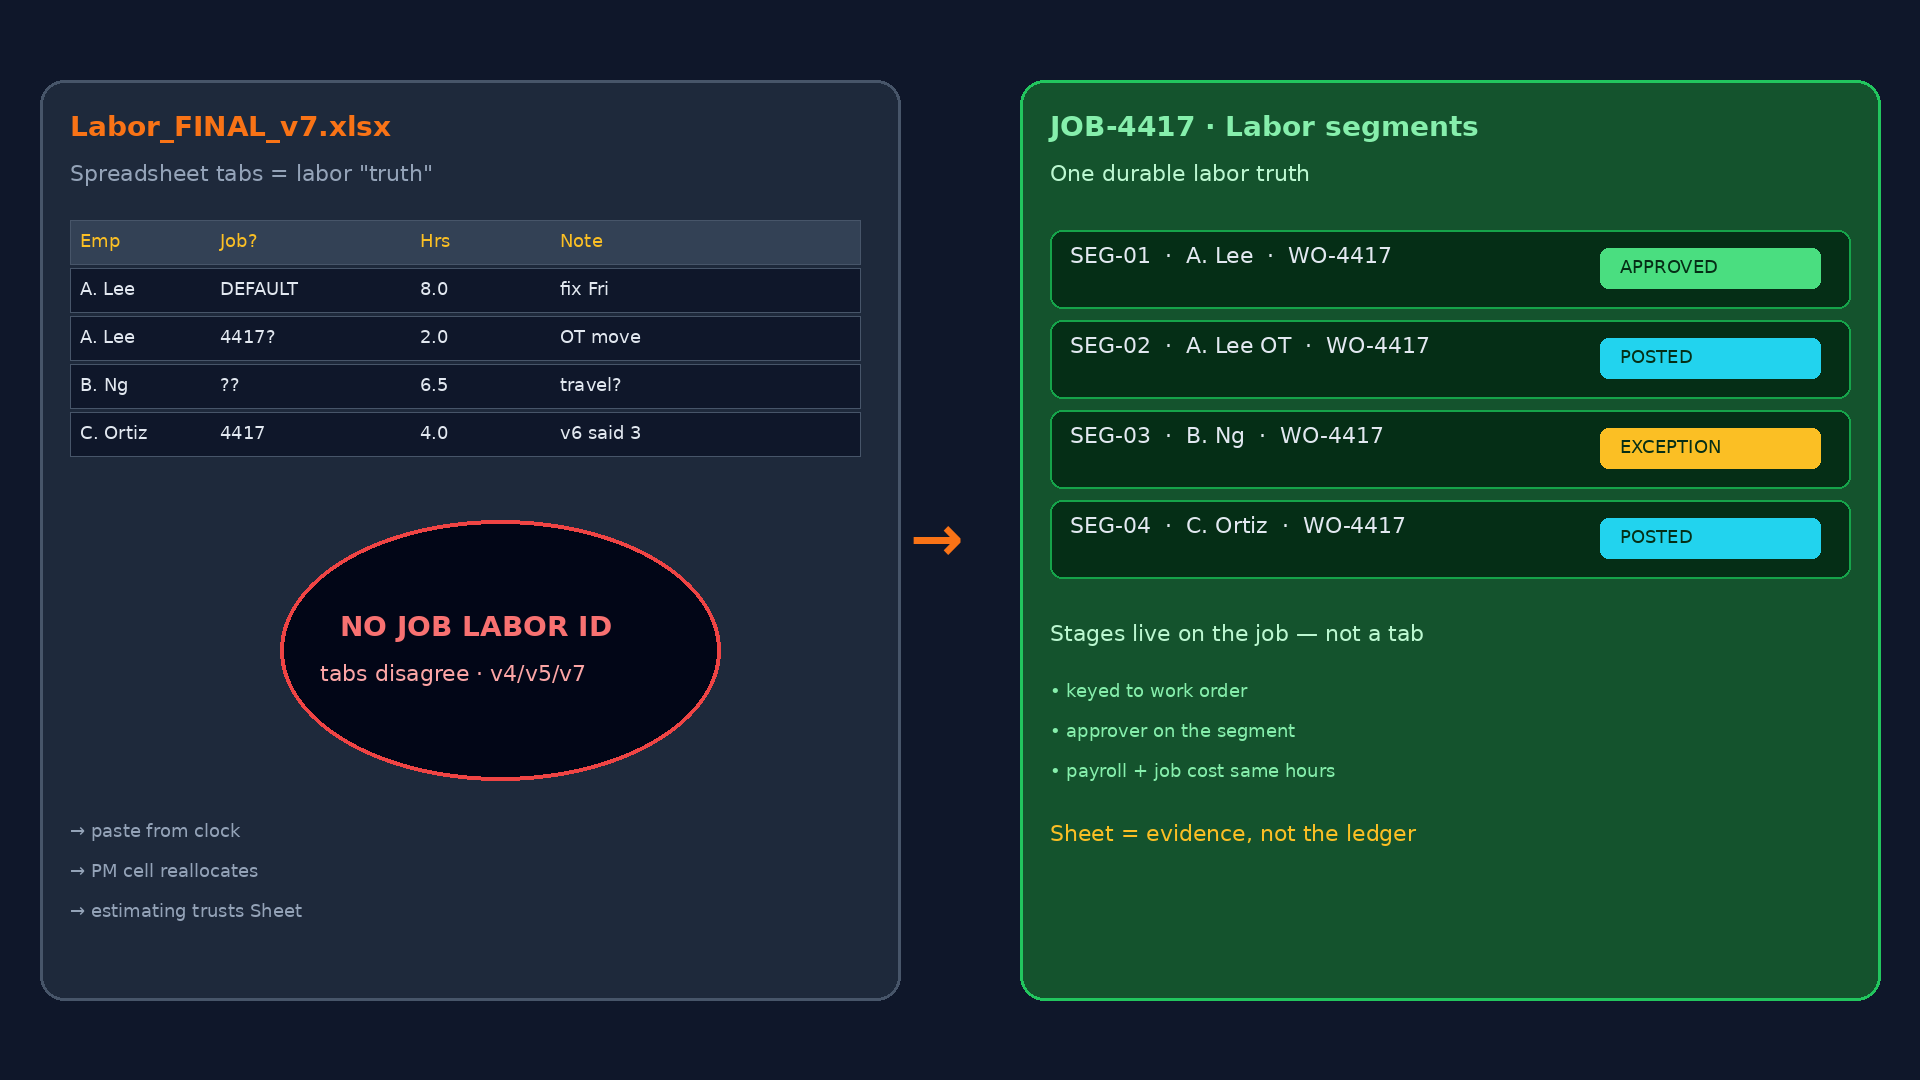Open the SEG-01 A. Lee segment row

(1450, 270)
